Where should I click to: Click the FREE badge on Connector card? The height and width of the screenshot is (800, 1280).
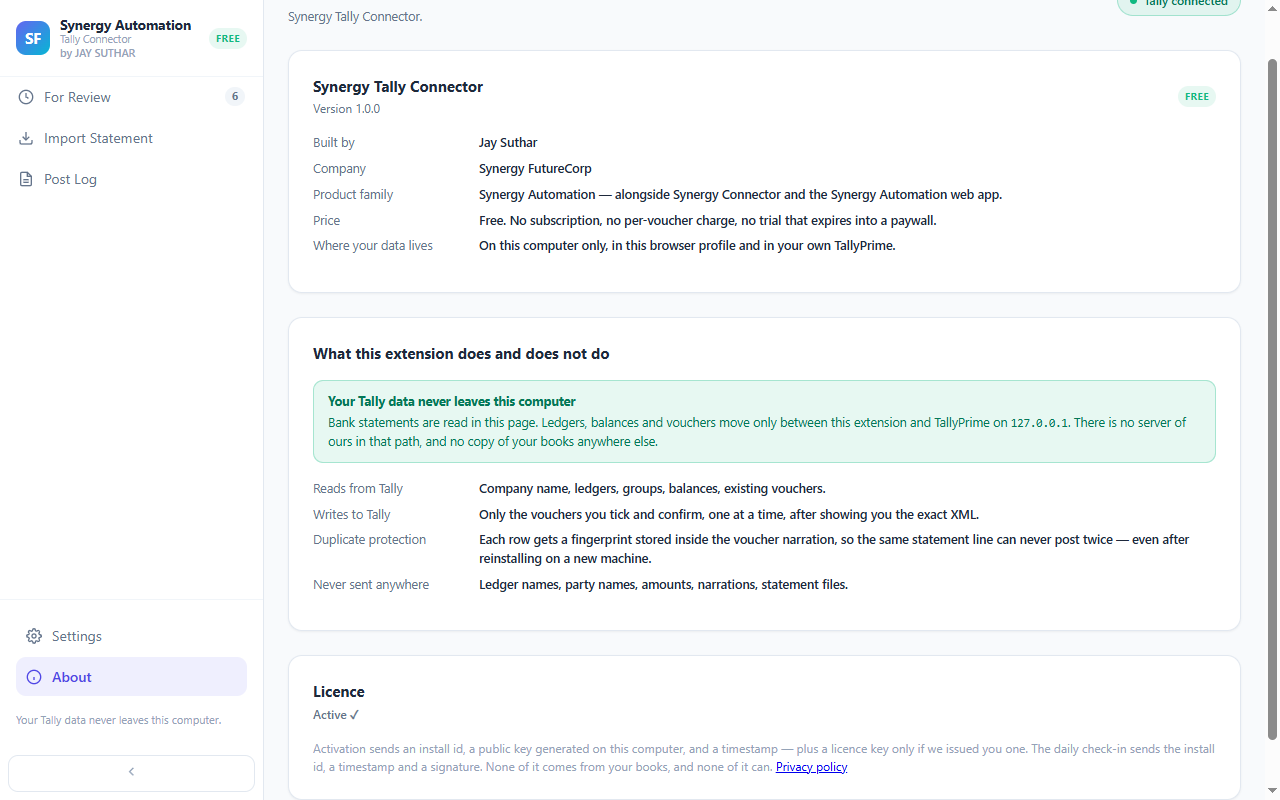click(x=1197, y=97)
